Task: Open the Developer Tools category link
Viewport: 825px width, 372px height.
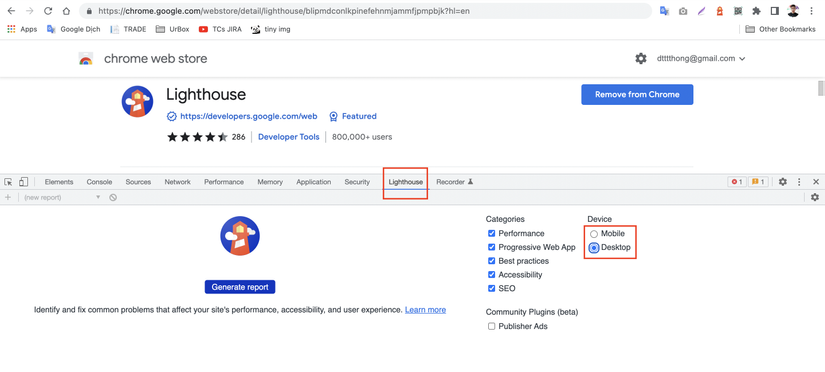Action: click(x=288, y=137)
